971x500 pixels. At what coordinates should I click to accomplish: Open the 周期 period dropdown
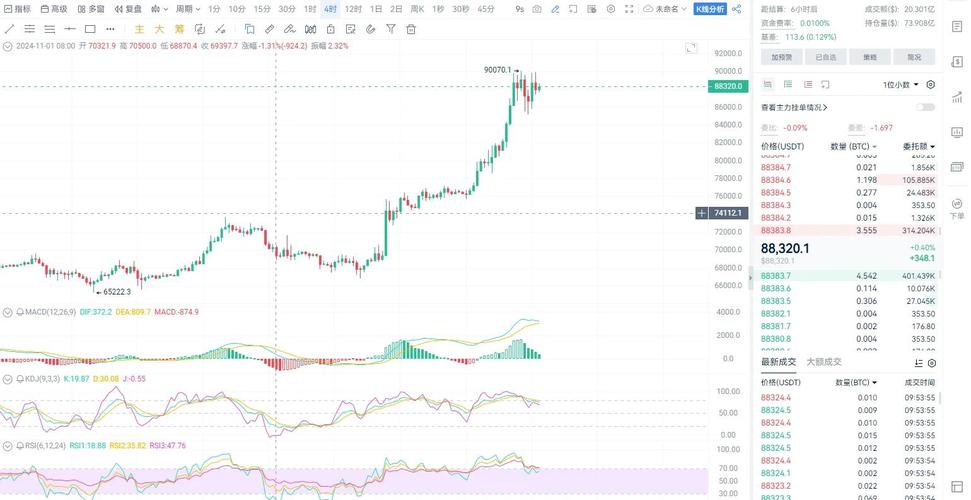click(188, 9)
